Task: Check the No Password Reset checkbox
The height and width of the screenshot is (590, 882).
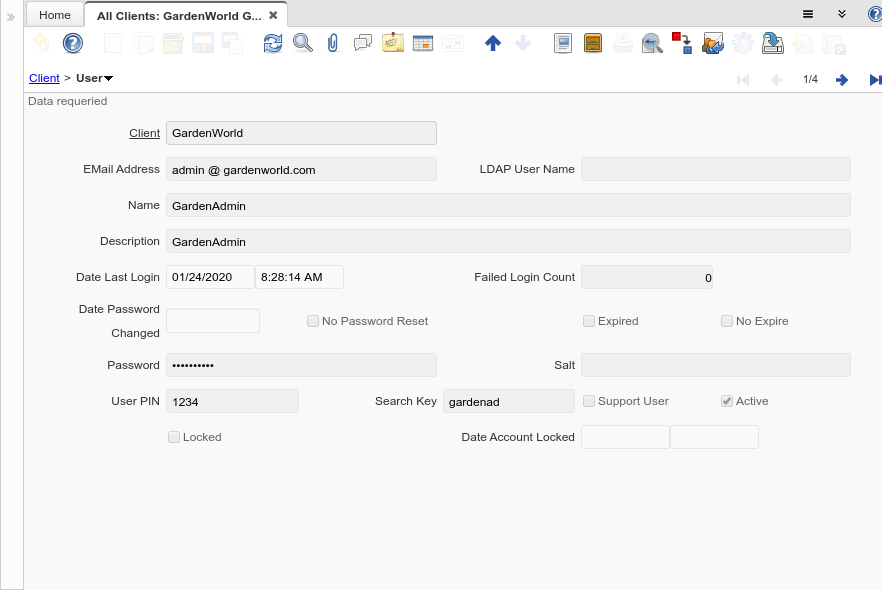Action: (x=313, y=321)
